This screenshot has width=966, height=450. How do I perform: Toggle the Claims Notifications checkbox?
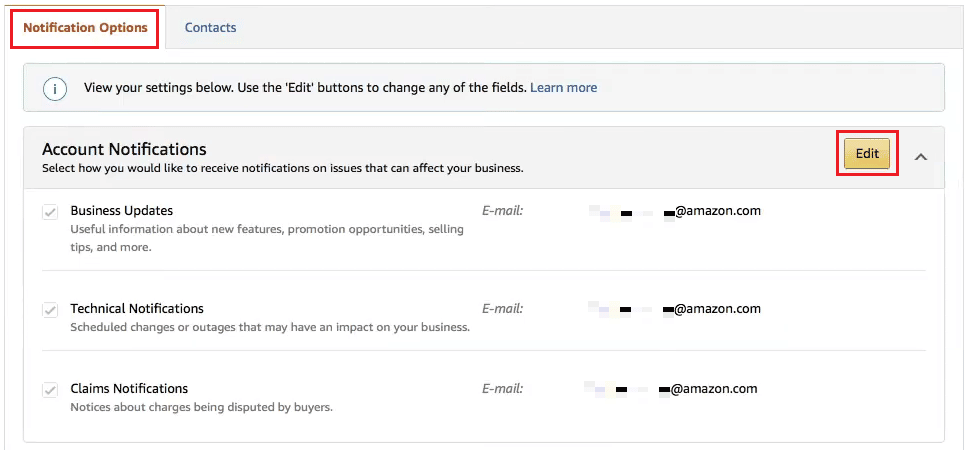click(50, 390)
